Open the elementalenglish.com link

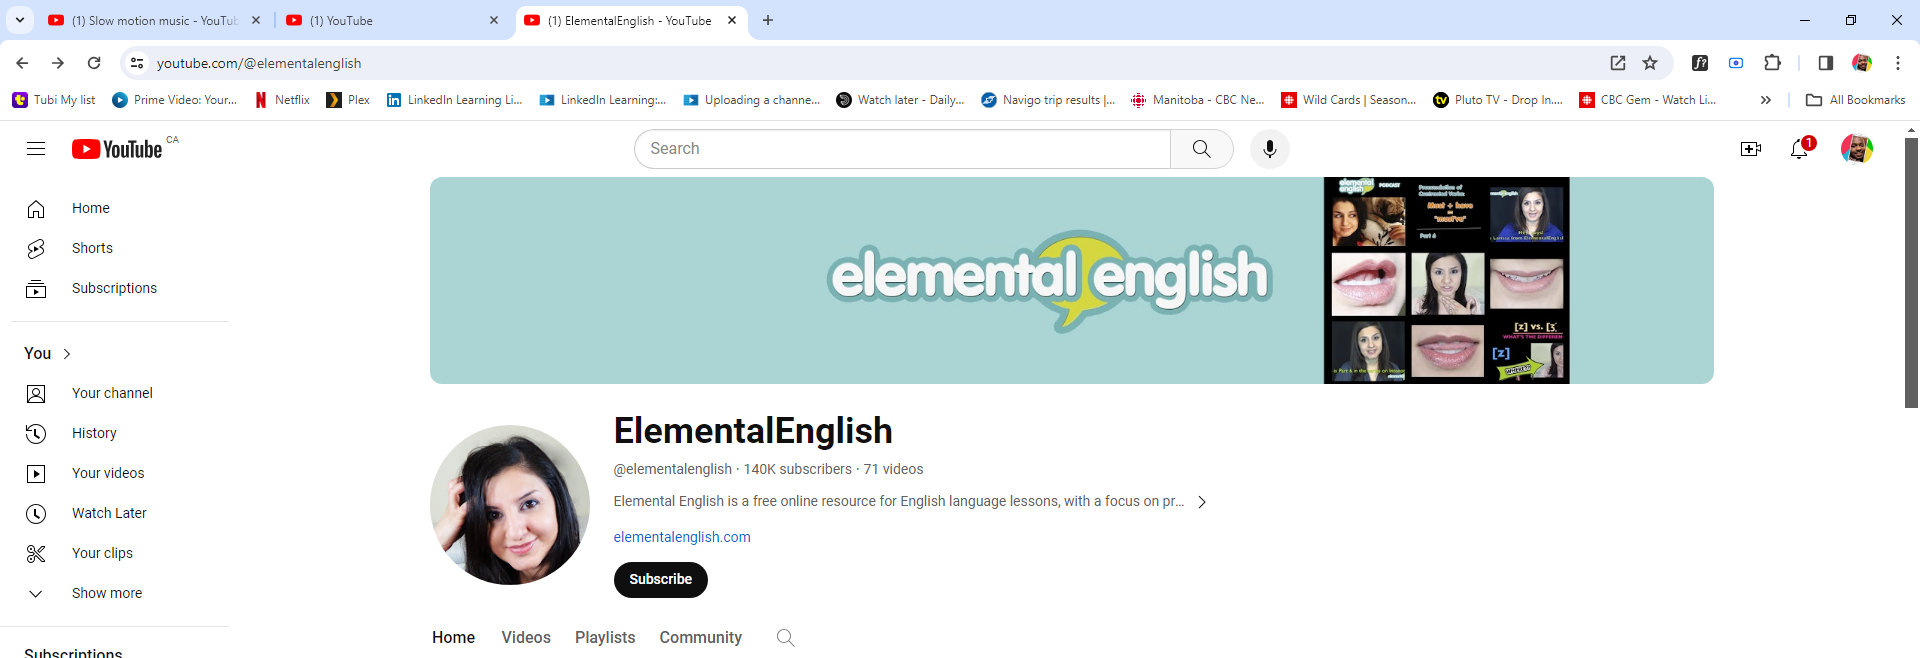(x=682, y=537)
